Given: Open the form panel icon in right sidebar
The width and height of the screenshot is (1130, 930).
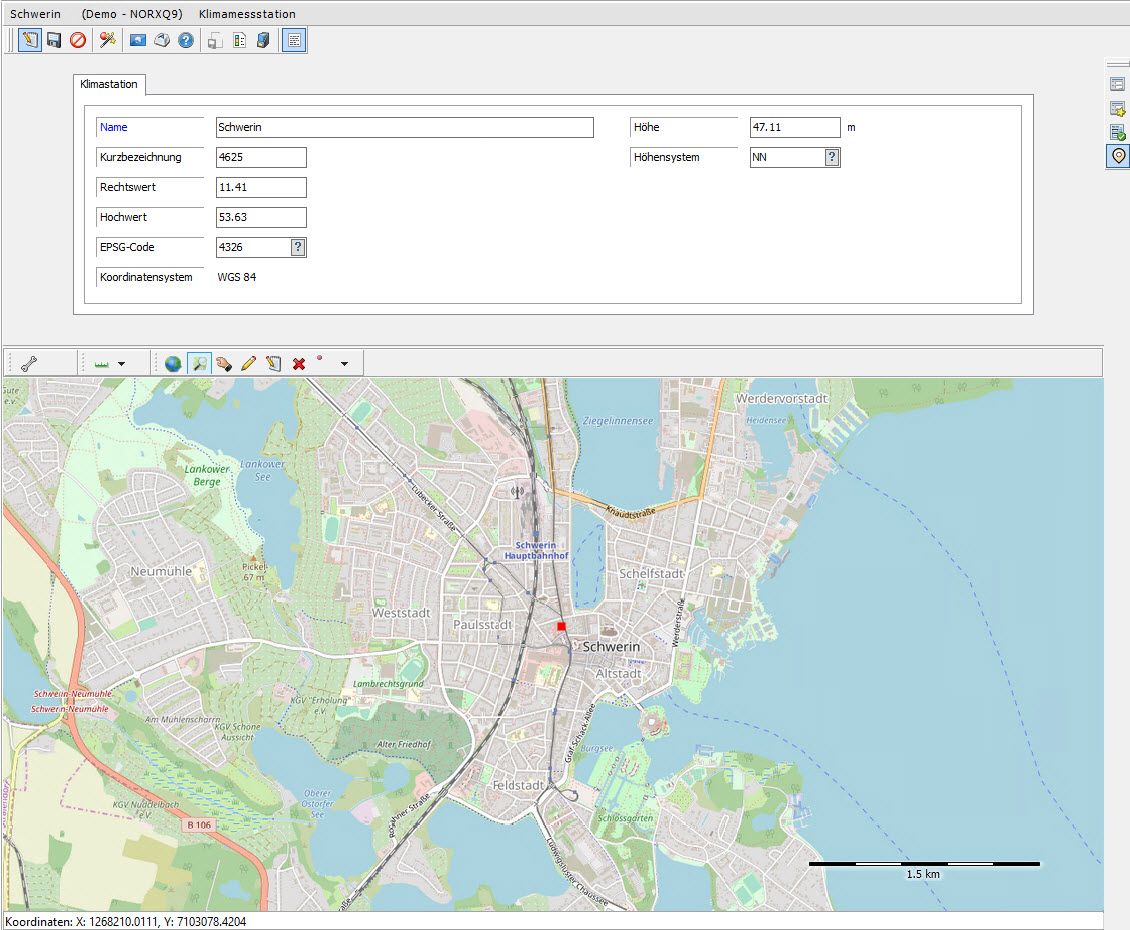Looking at the screenshot, I should (x=1117, y=84).
